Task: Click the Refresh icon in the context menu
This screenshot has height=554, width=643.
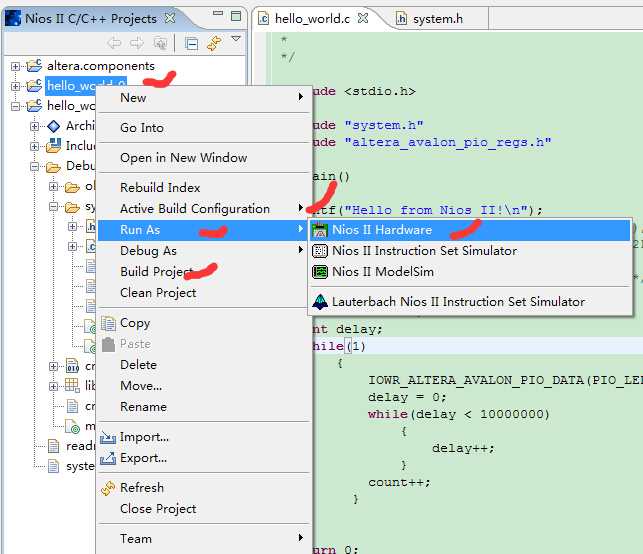Action: click(x=108, y=488)
